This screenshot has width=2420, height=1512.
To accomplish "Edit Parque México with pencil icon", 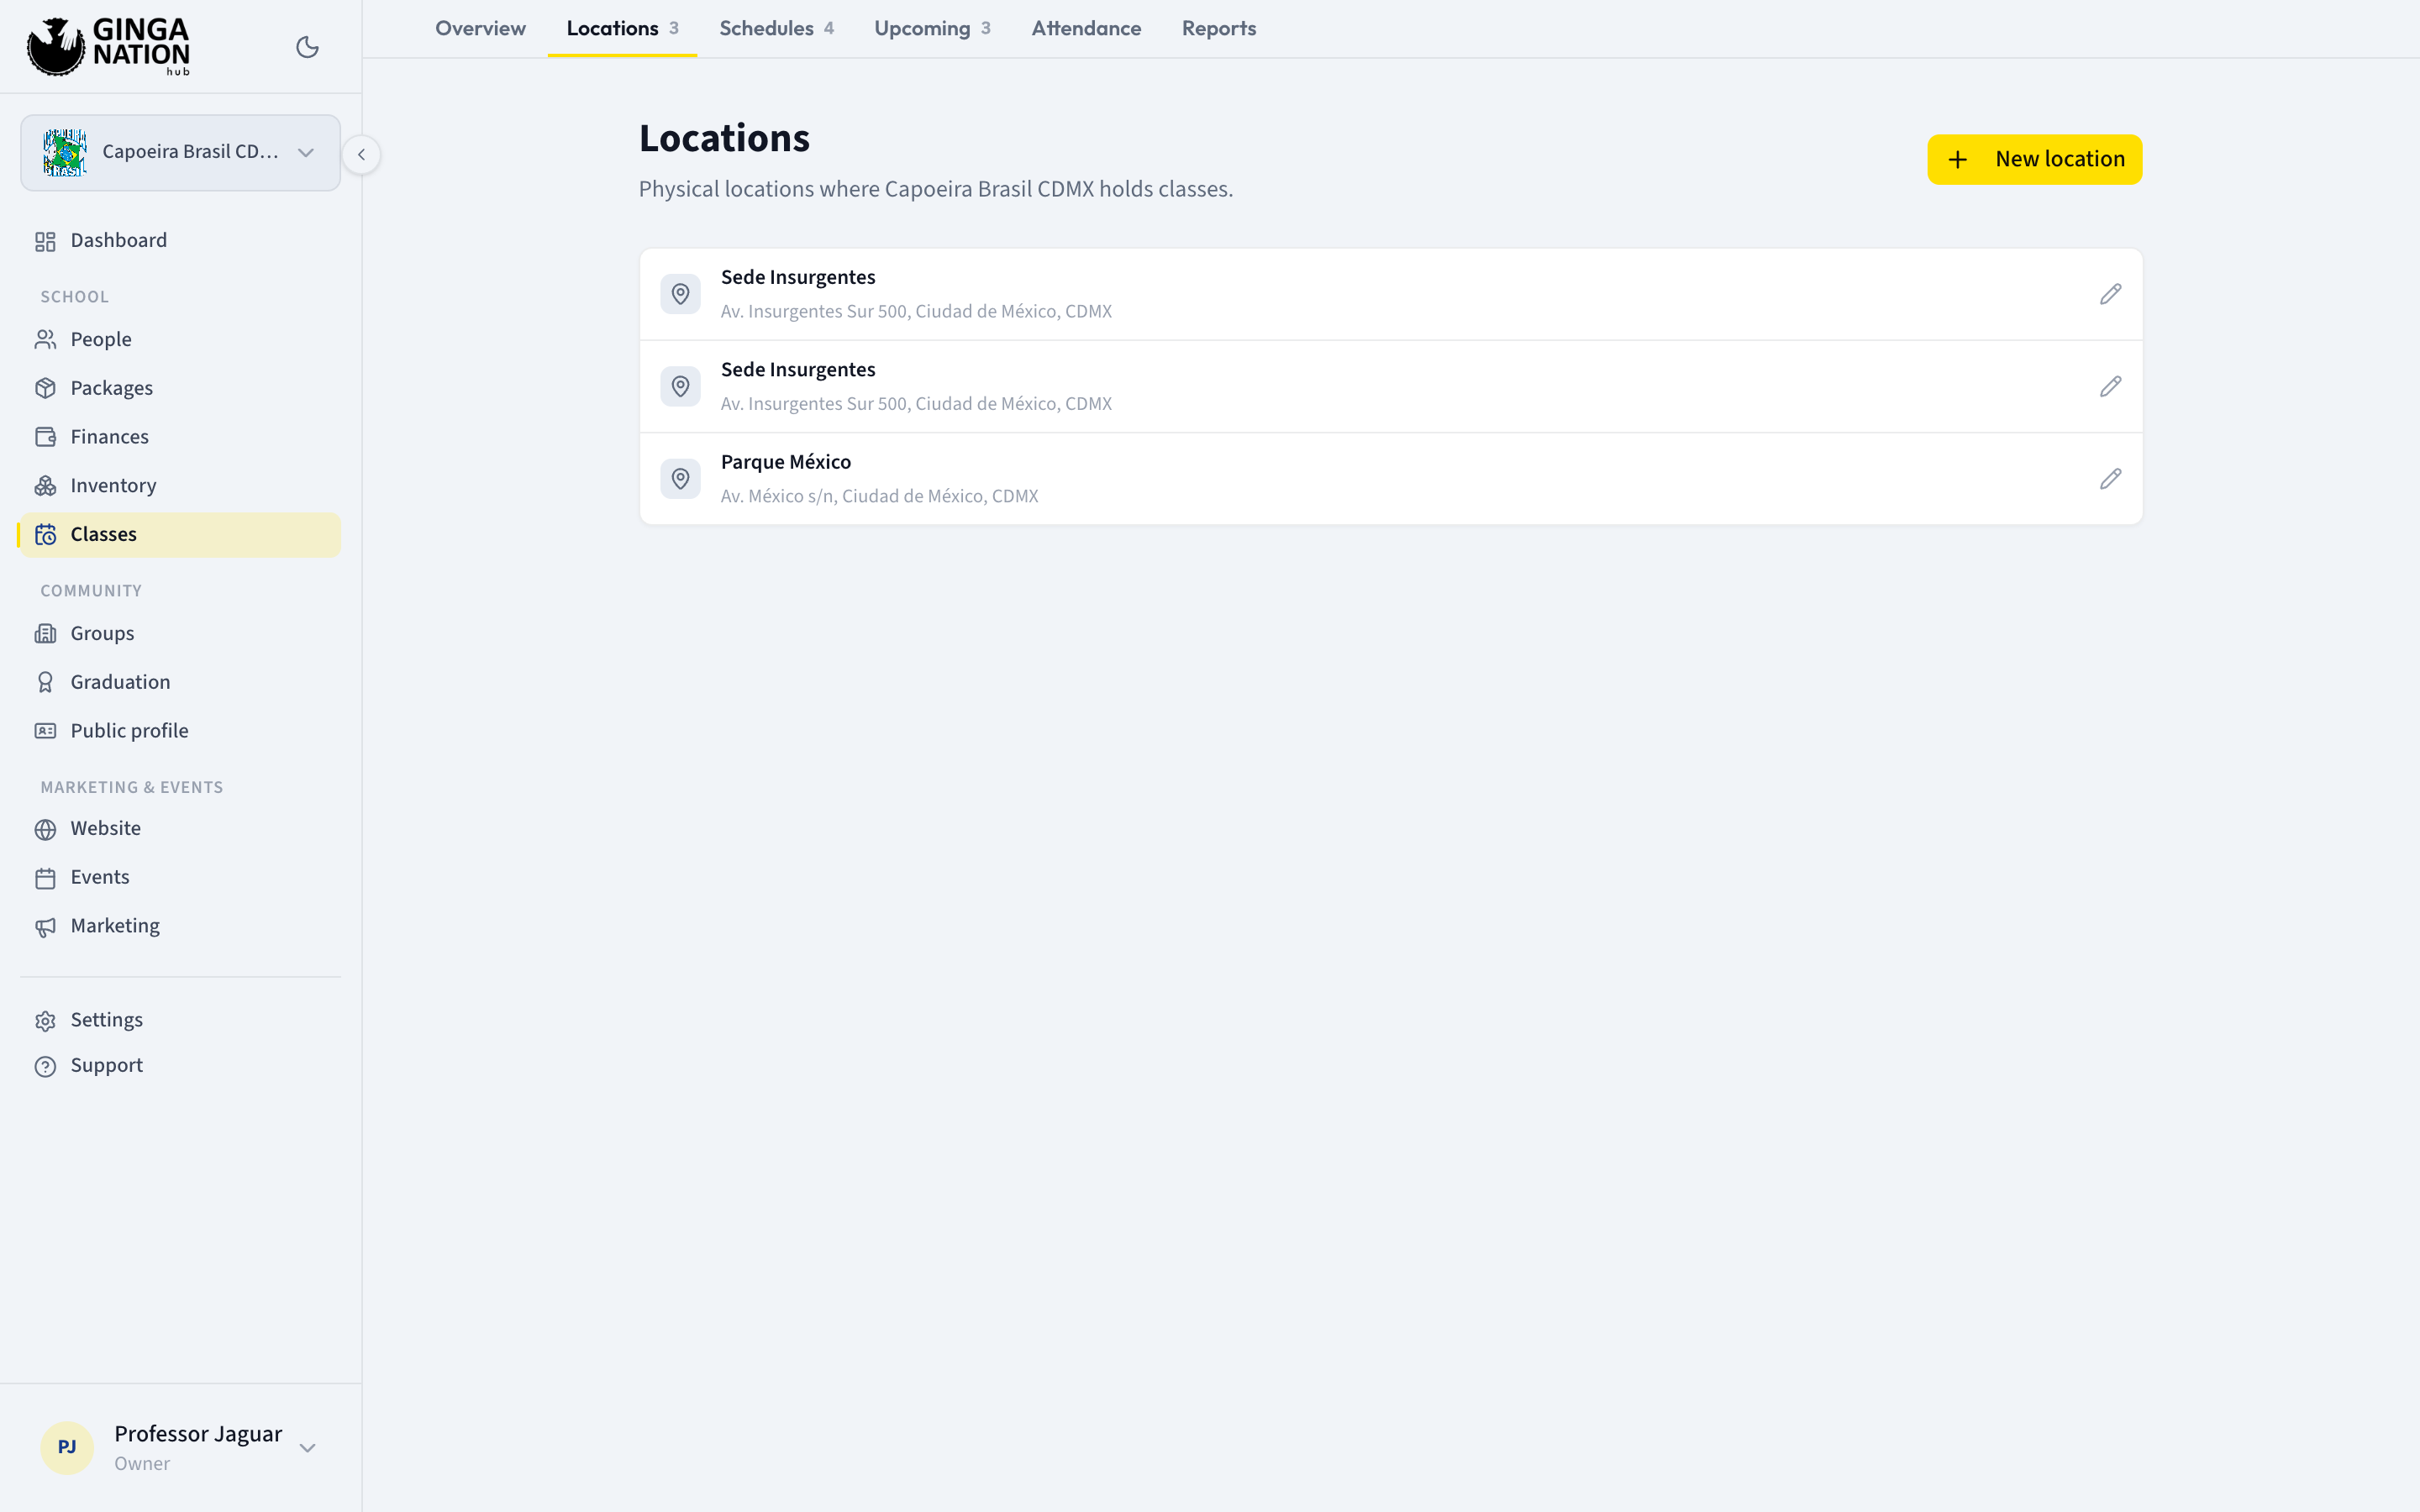I will 2110,479.
